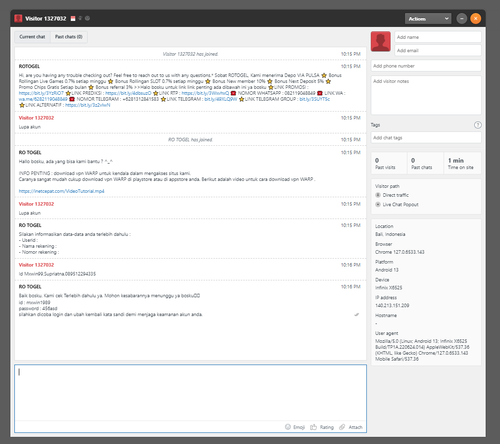500x444 pixels.
Task: Click the Live Chat Popout path icon
Action: point(378,204)
